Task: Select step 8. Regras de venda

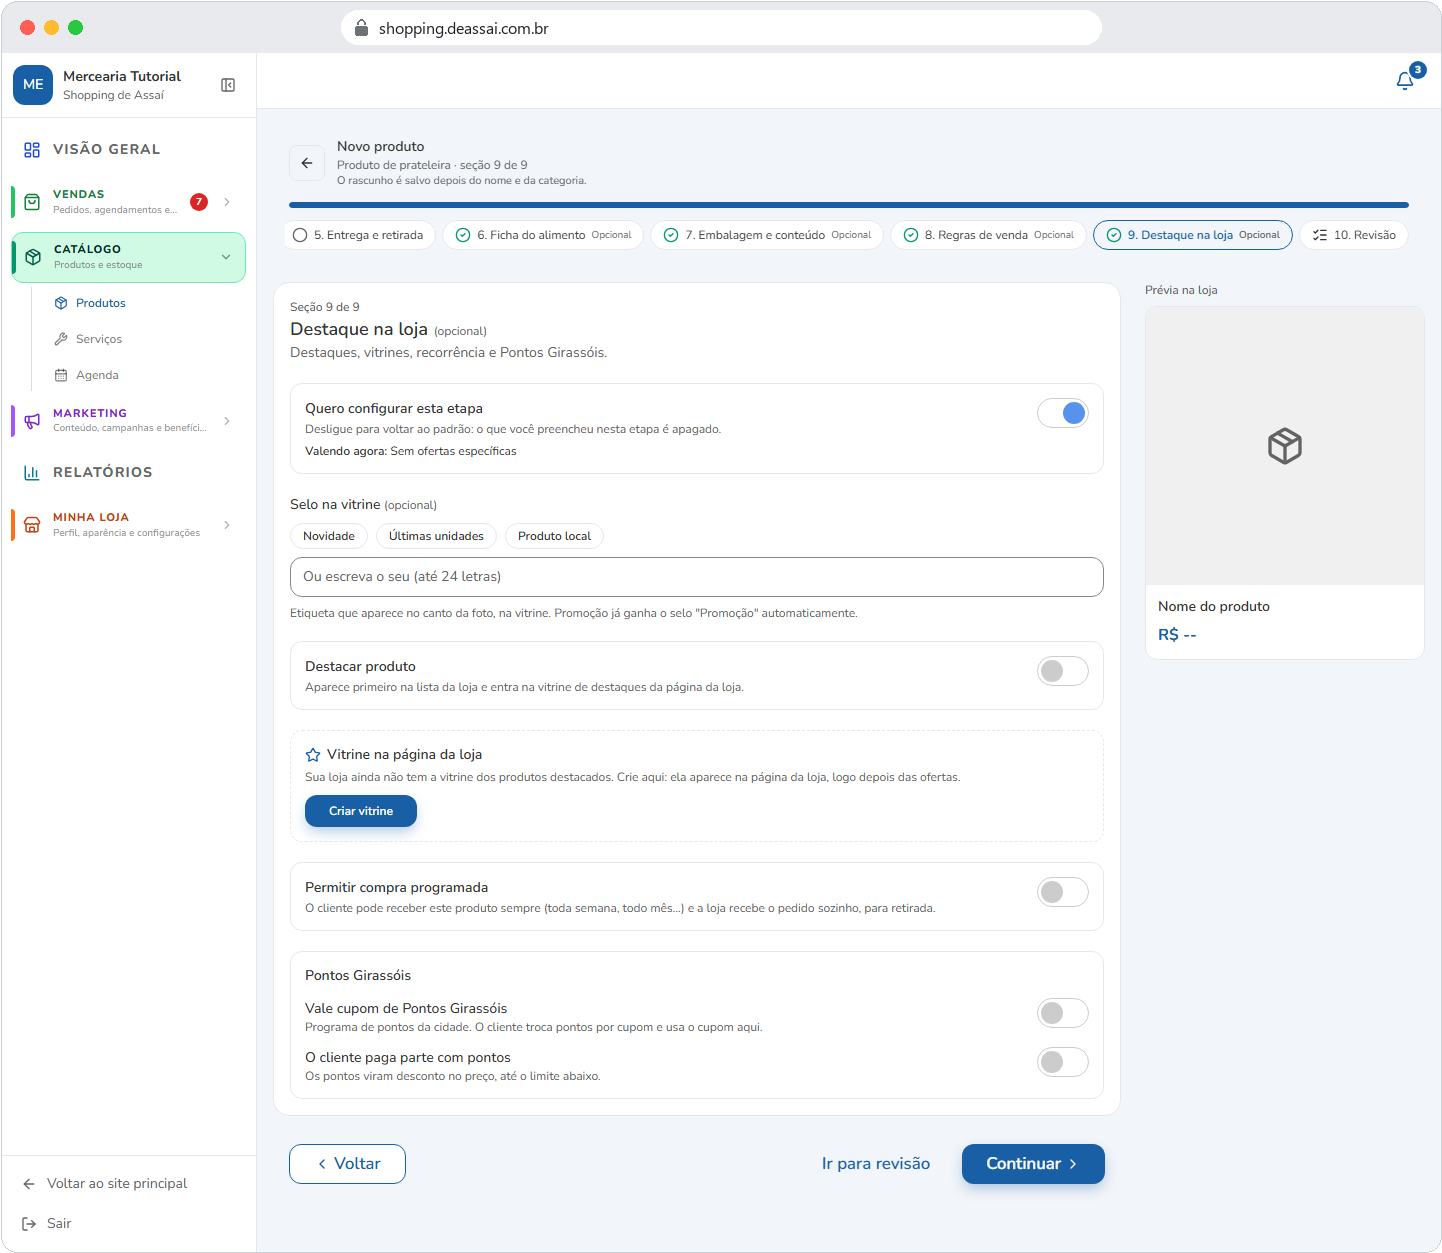Action: click(x=988, y=235)
